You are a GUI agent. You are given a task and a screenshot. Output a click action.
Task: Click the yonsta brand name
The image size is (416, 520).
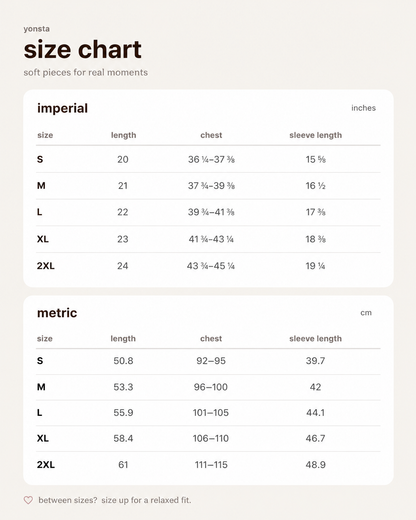(x=37, y=29)
